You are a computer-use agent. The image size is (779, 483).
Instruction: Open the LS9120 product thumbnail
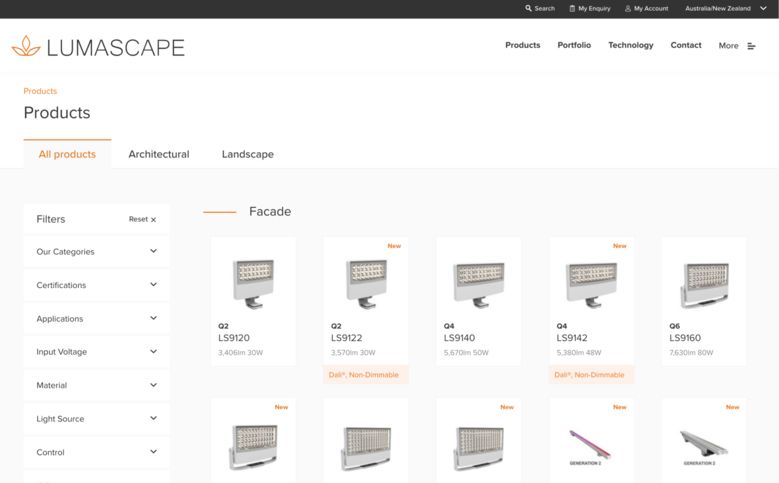(253, 283)
